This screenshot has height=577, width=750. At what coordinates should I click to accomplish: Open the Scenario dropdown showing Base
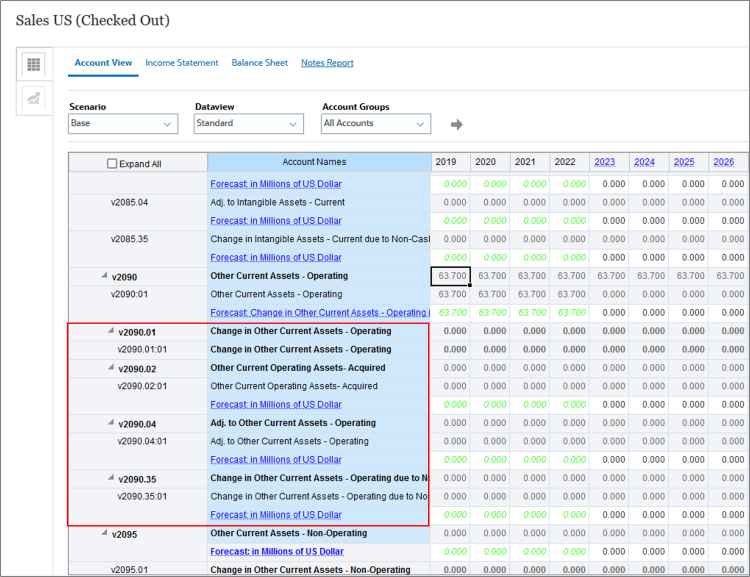[x=123, y=124]
